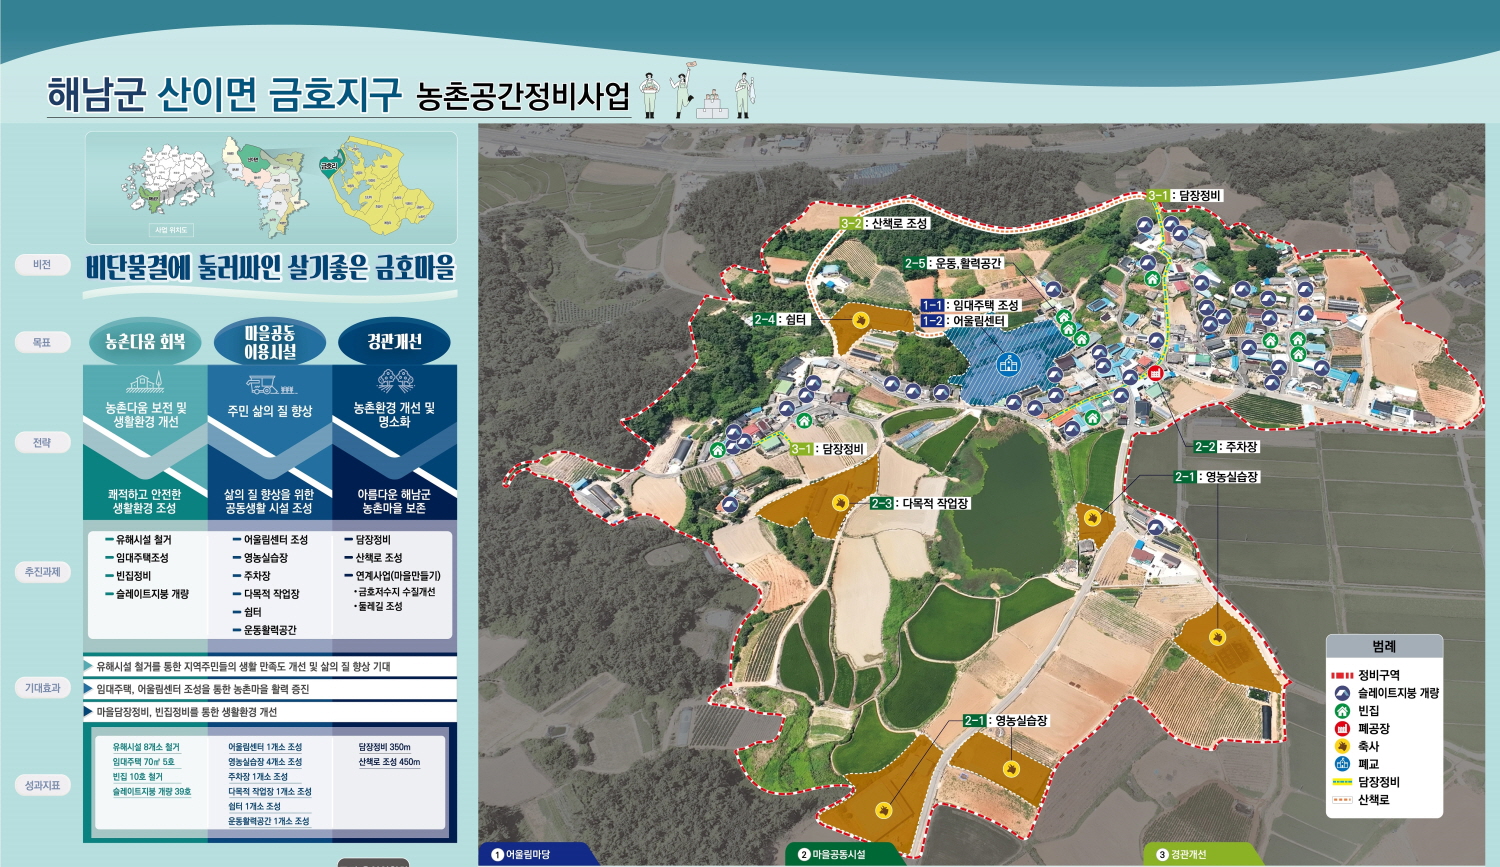This screenshot has width=1500, height=867.
Task: Click the 비단물결에 둘러싸인 살기좋은 금호마을 slogan
Action: [270, 268]
